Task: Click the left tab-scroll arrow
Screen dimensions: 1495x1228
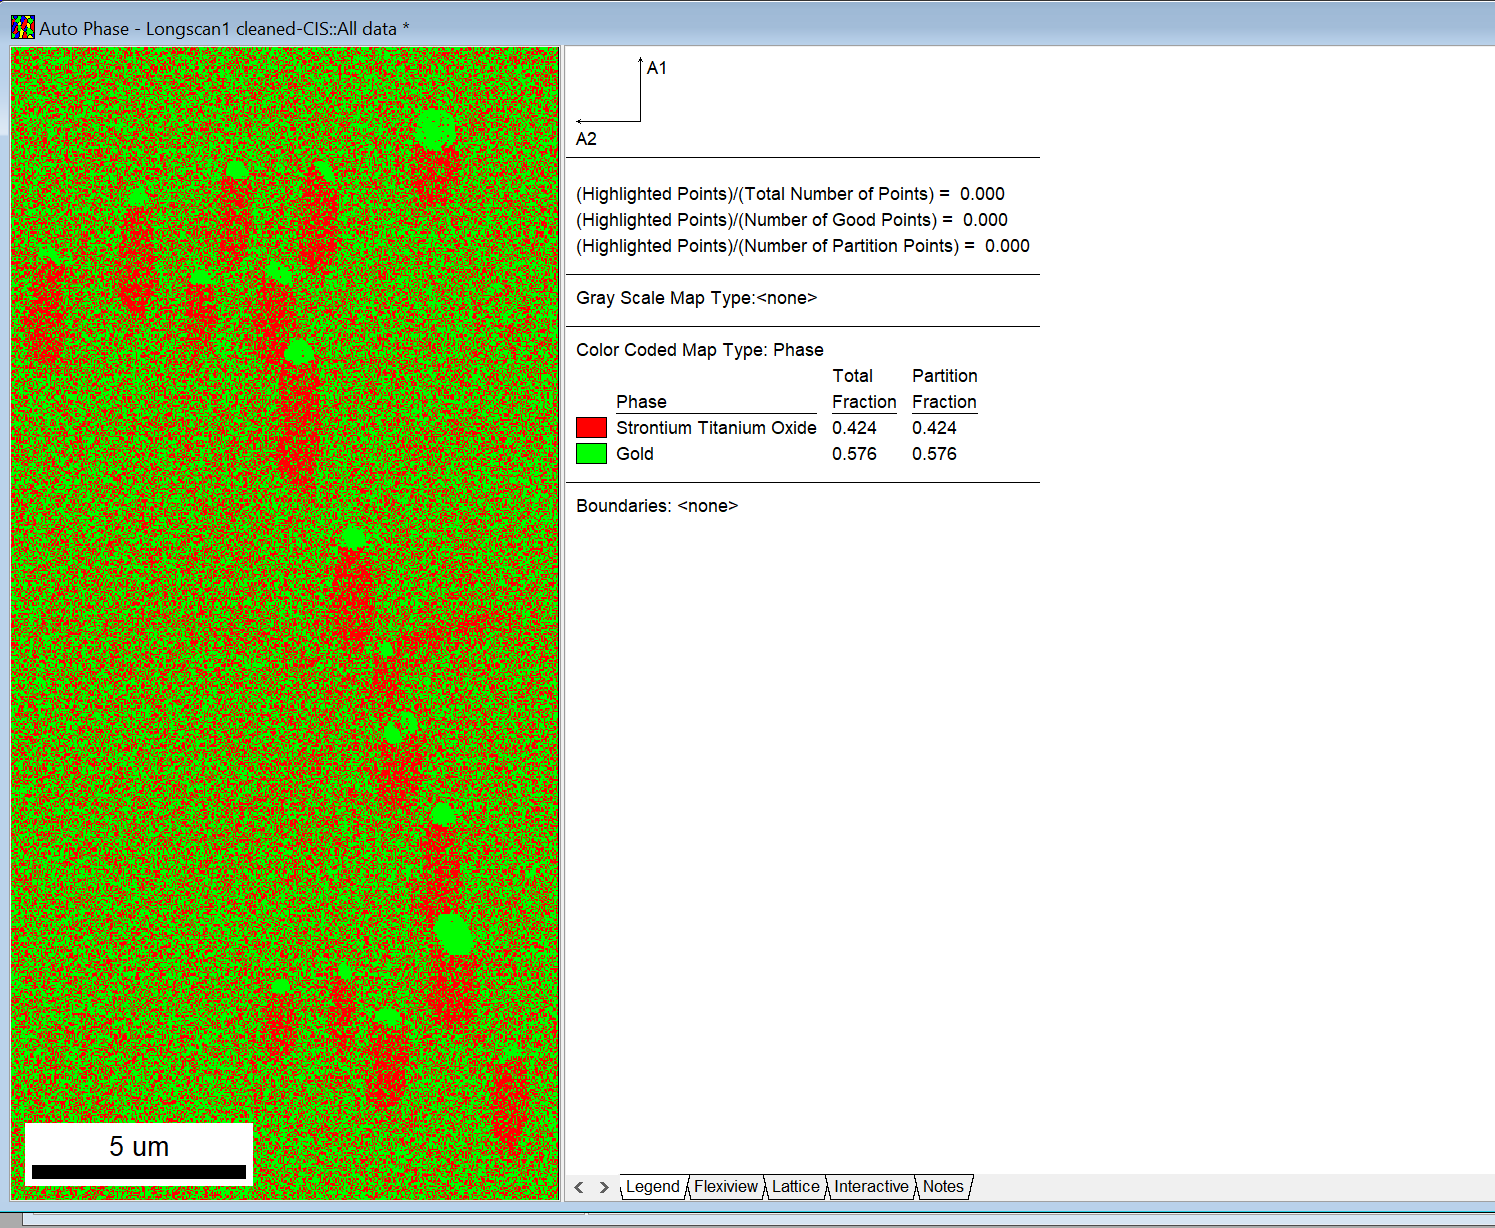Action: coord(579,1187)
